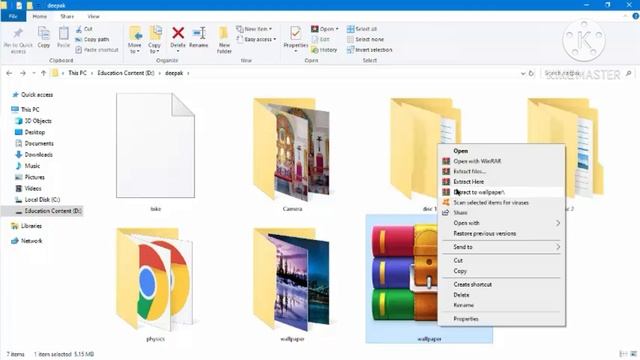Viewport: 640px width, 360px height.
Task: Click the Refresh button
Action: click(531, 73)
